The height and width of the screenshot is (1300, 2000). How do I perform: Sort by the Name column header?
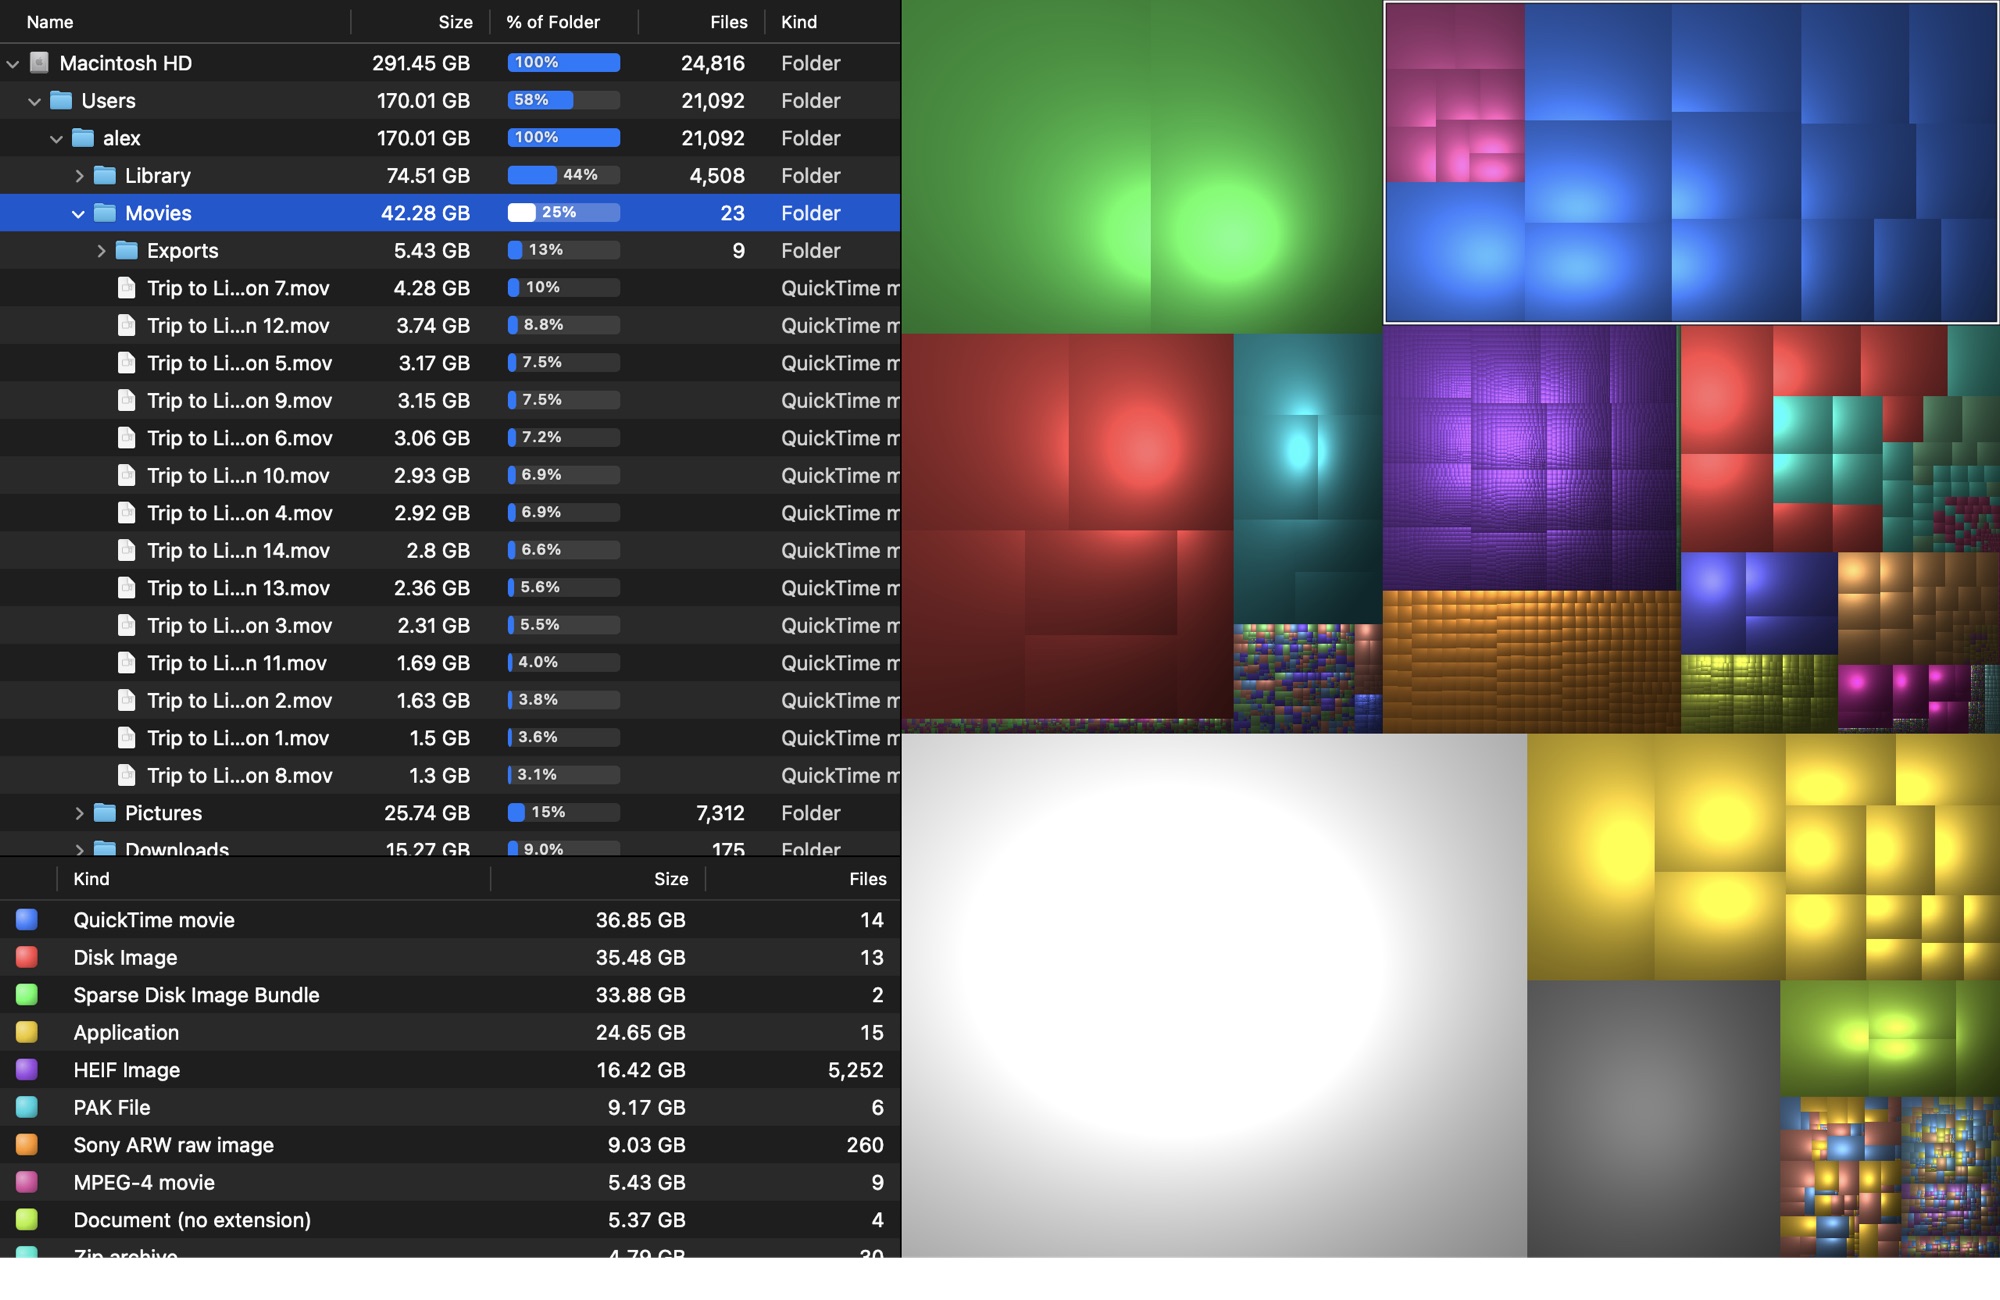tap(175, 22)
